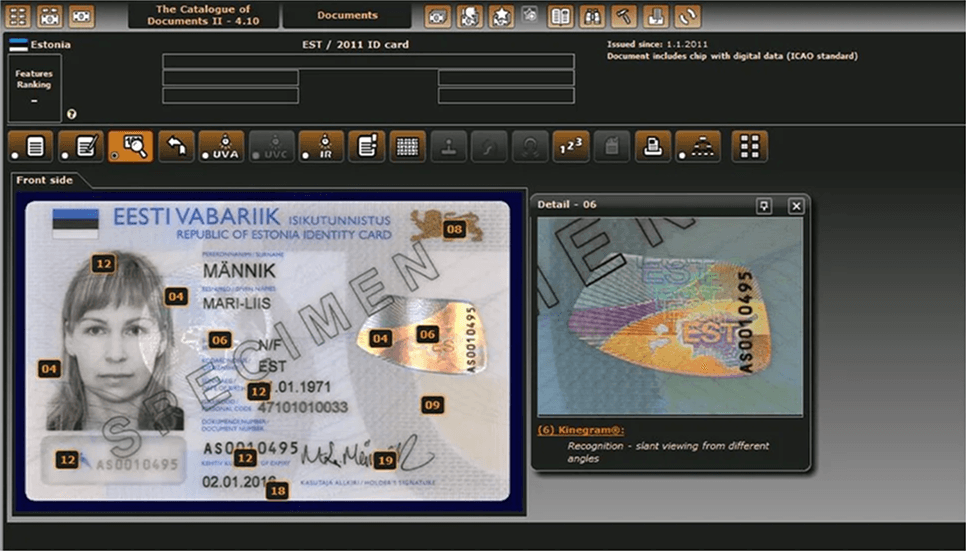Toggle the document text description view

click(x=31, y=147)
